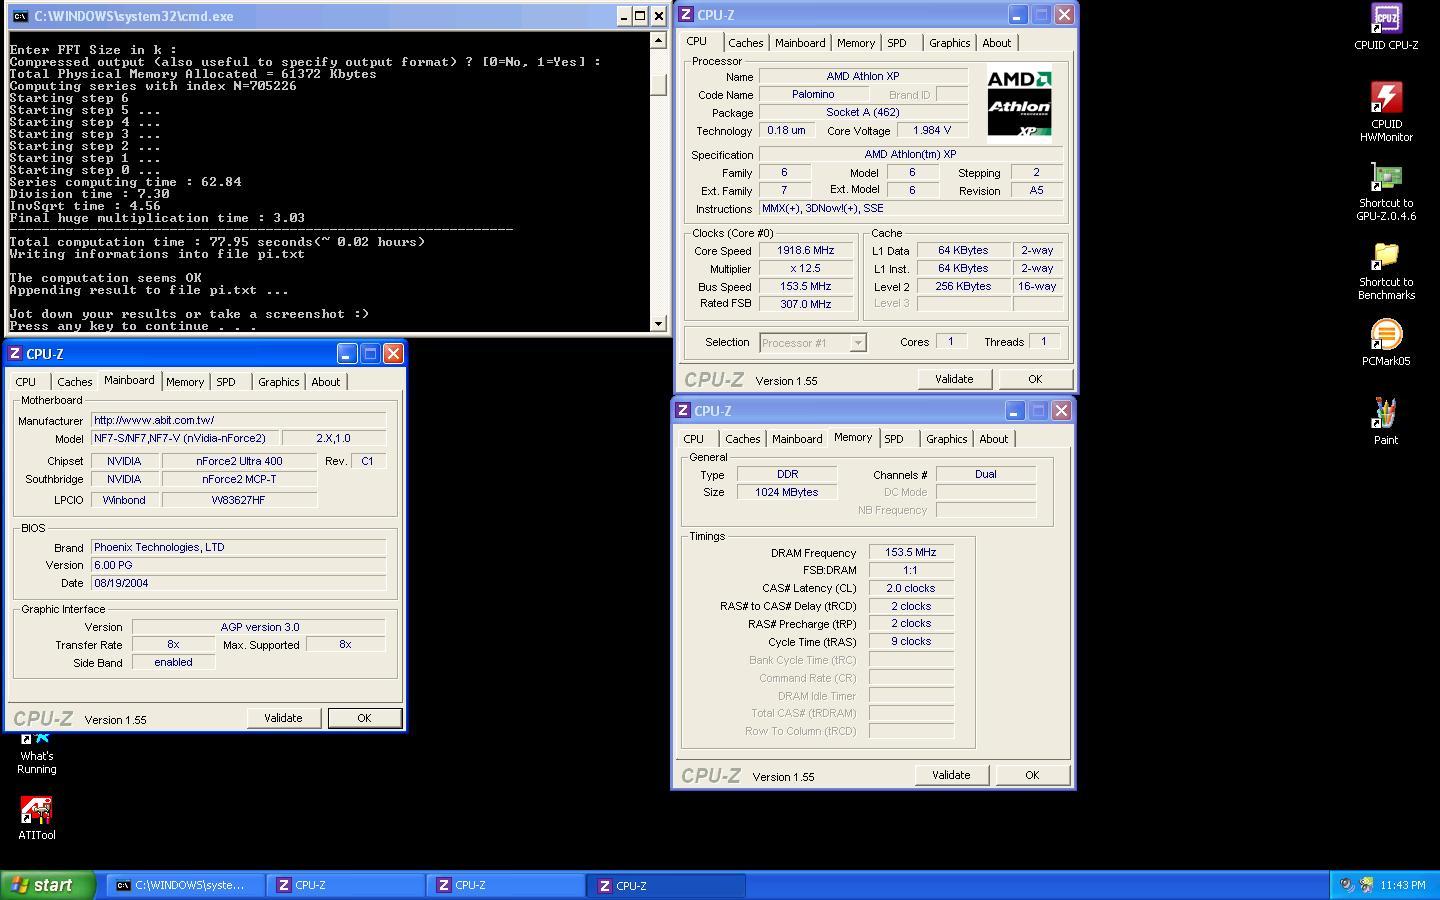This screenshot has height=900, width=1440.
Task: Click the Code Name Palomino field
Action: 813,94
